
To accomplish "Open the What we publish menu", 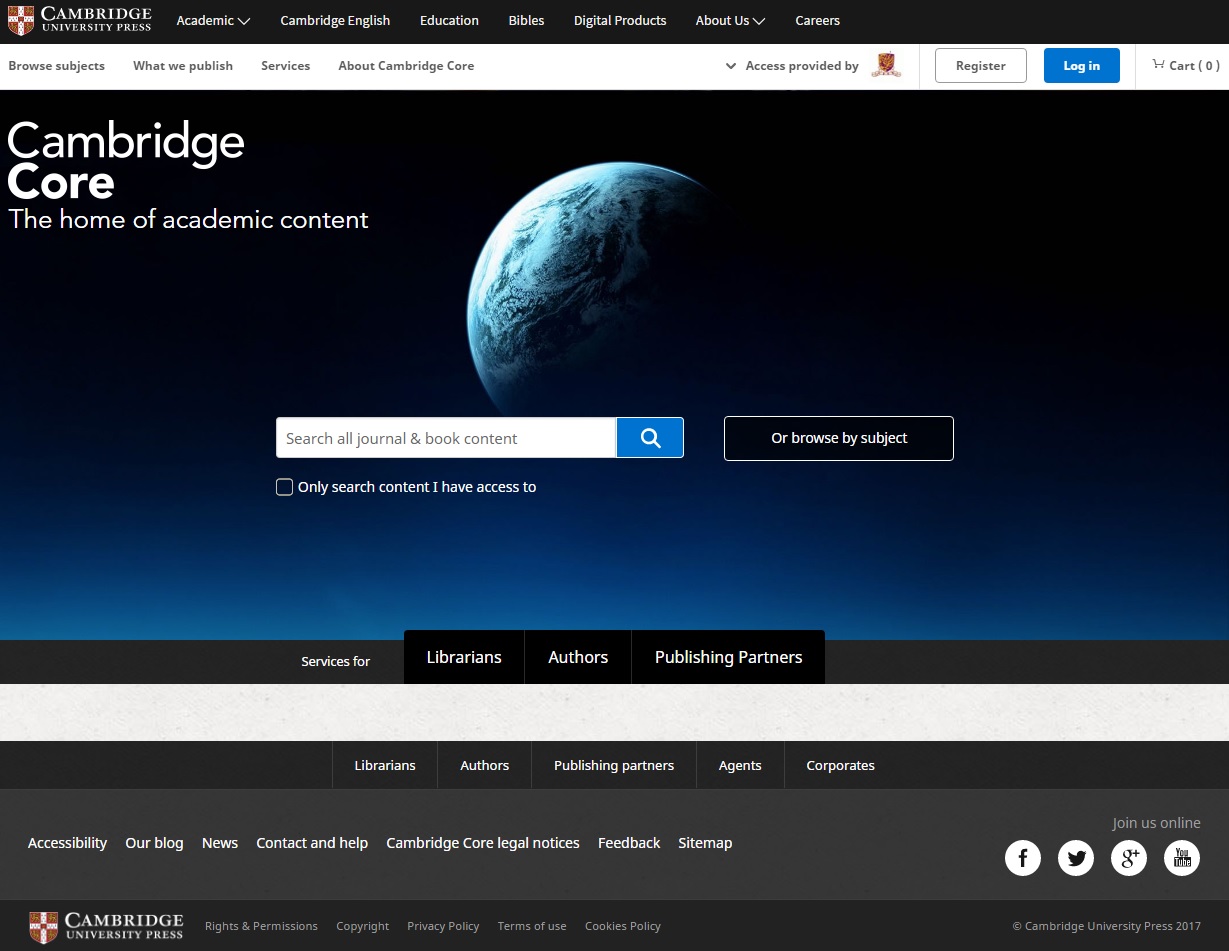I will click(183, 65).
